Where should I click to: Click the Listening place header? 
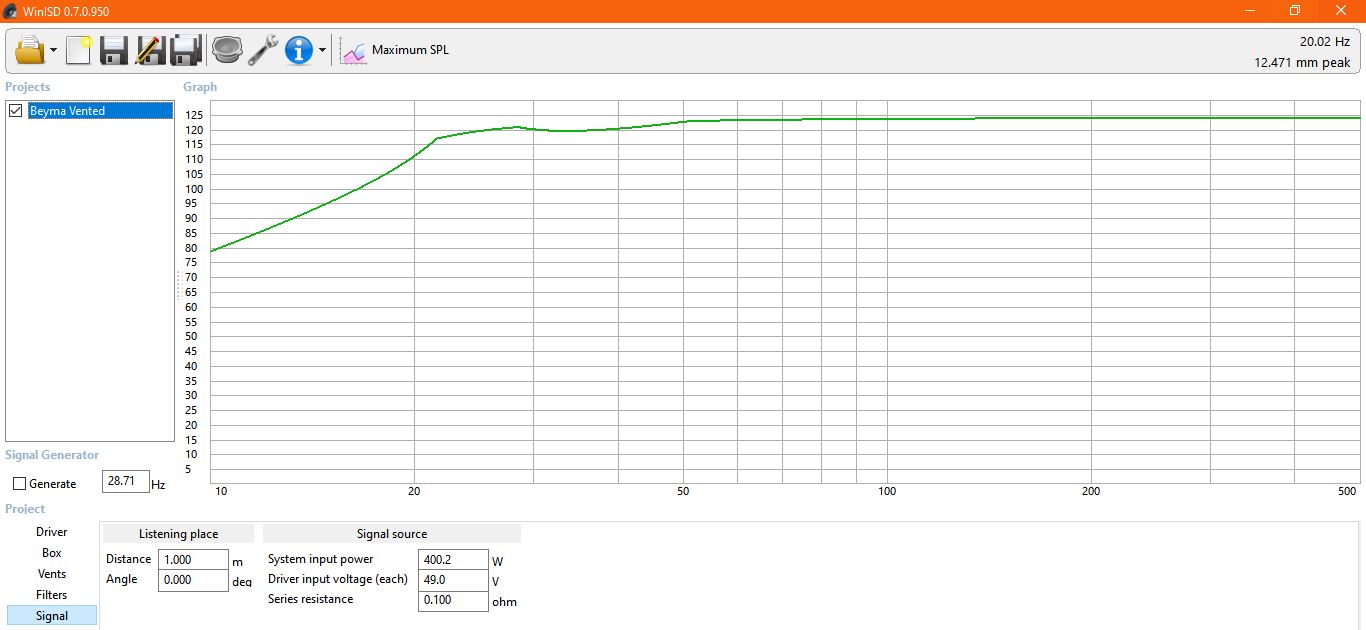(178, 534)
